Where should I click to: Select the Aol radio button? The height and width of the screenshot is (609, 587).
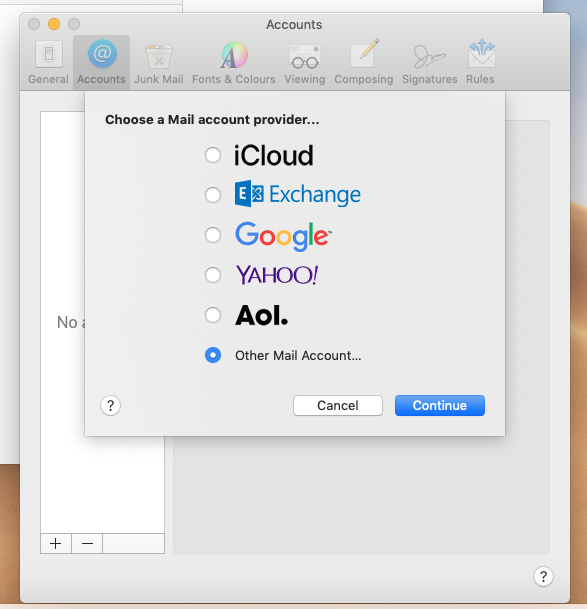point(213,315)
